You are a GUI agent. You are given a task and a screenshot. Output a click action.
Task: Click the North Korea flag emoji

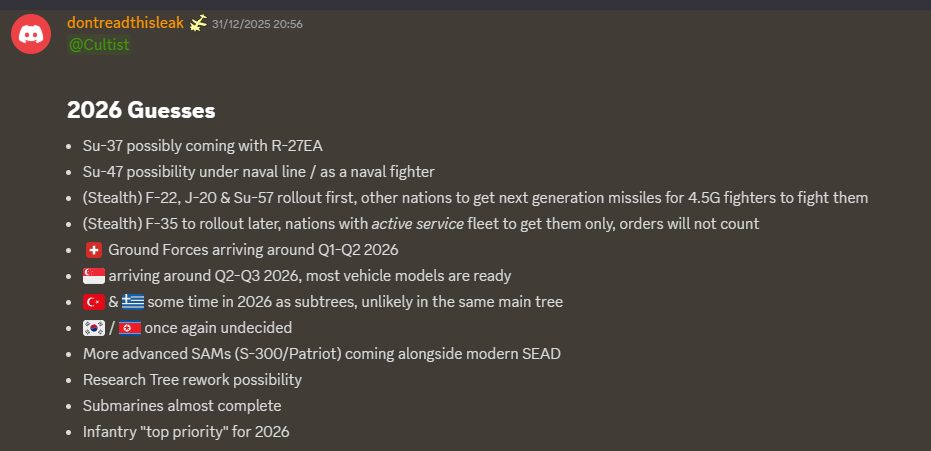click(130, 327)
